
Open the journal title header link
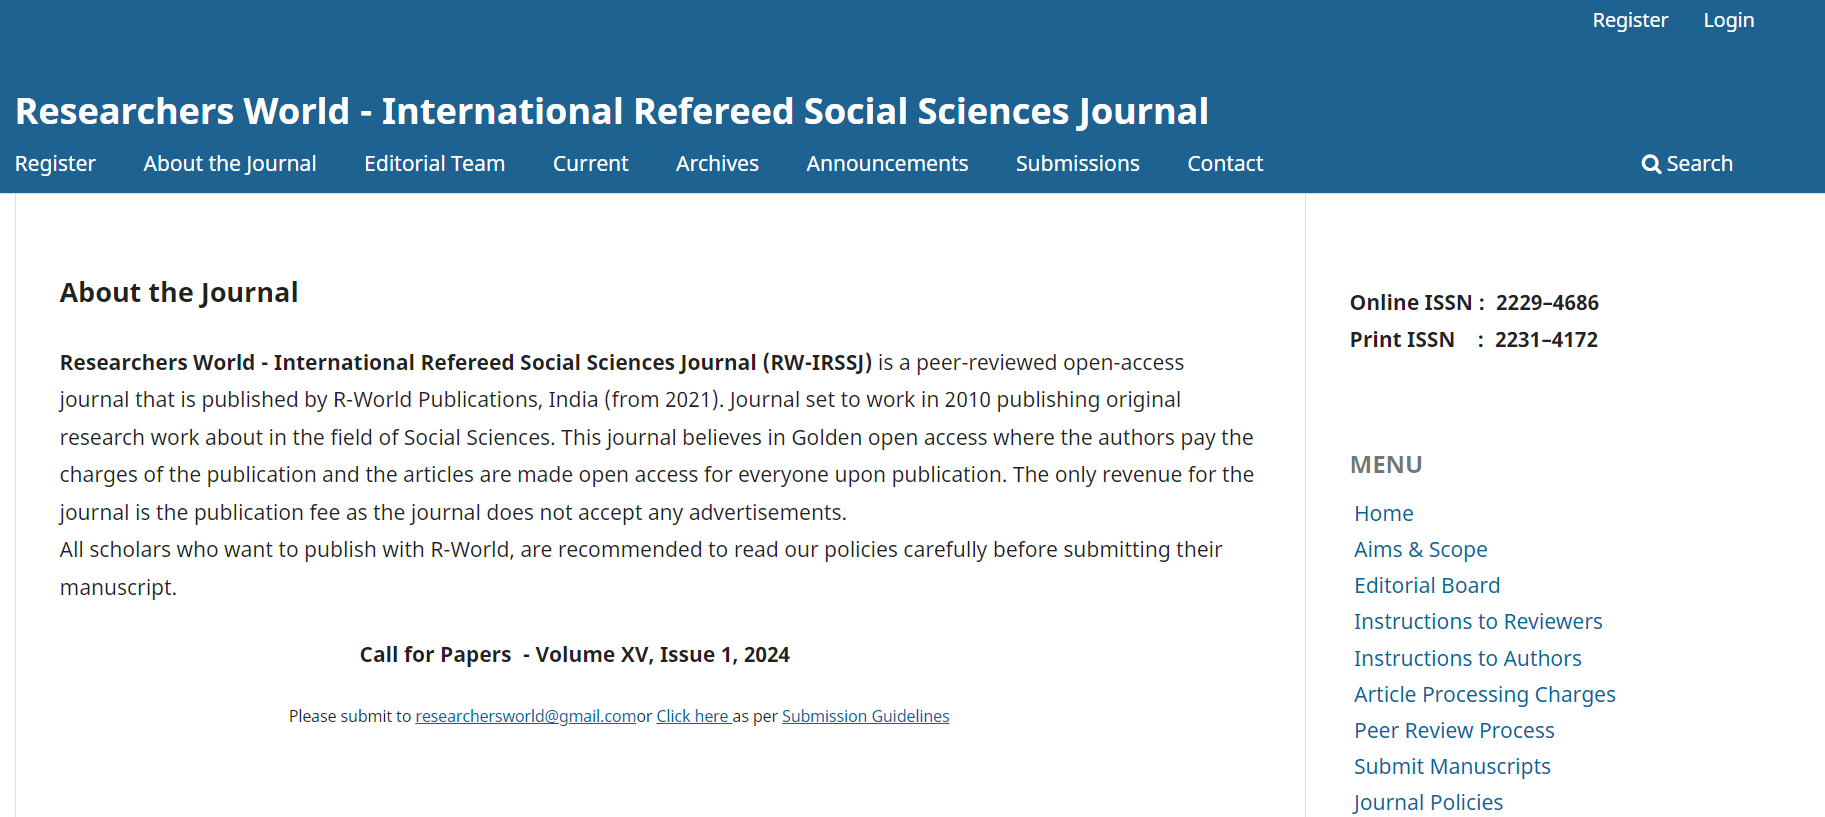tap(611, 111)
